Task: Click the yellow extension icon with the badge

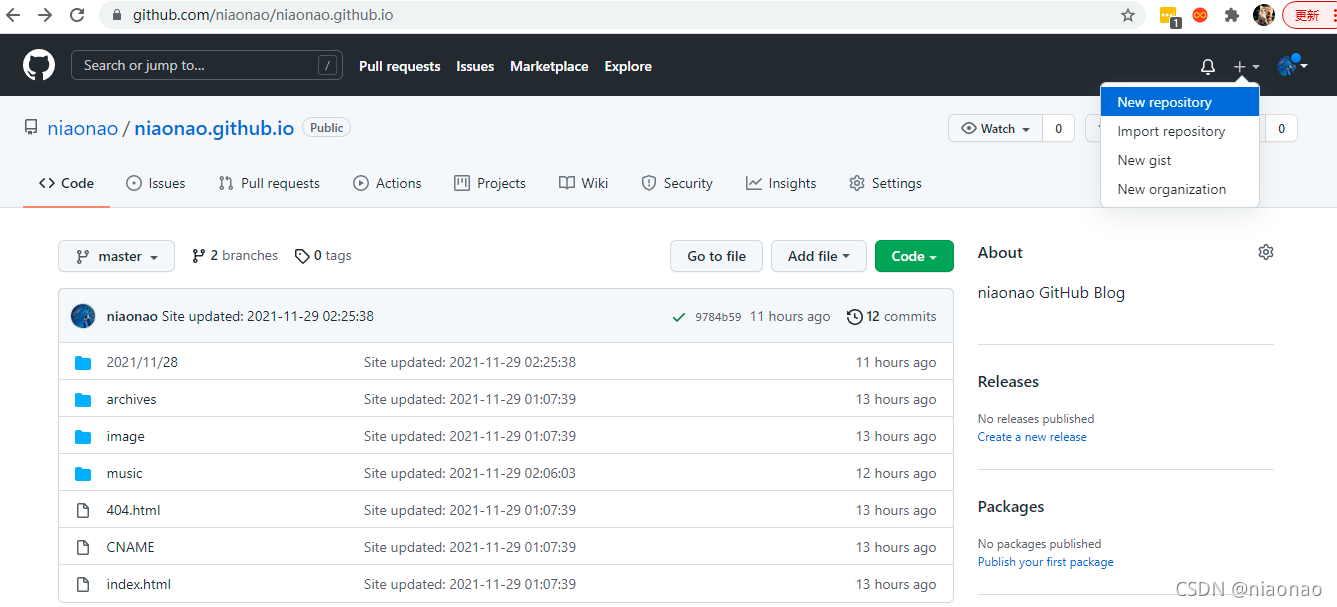Action: click(x=1169, y=16)
